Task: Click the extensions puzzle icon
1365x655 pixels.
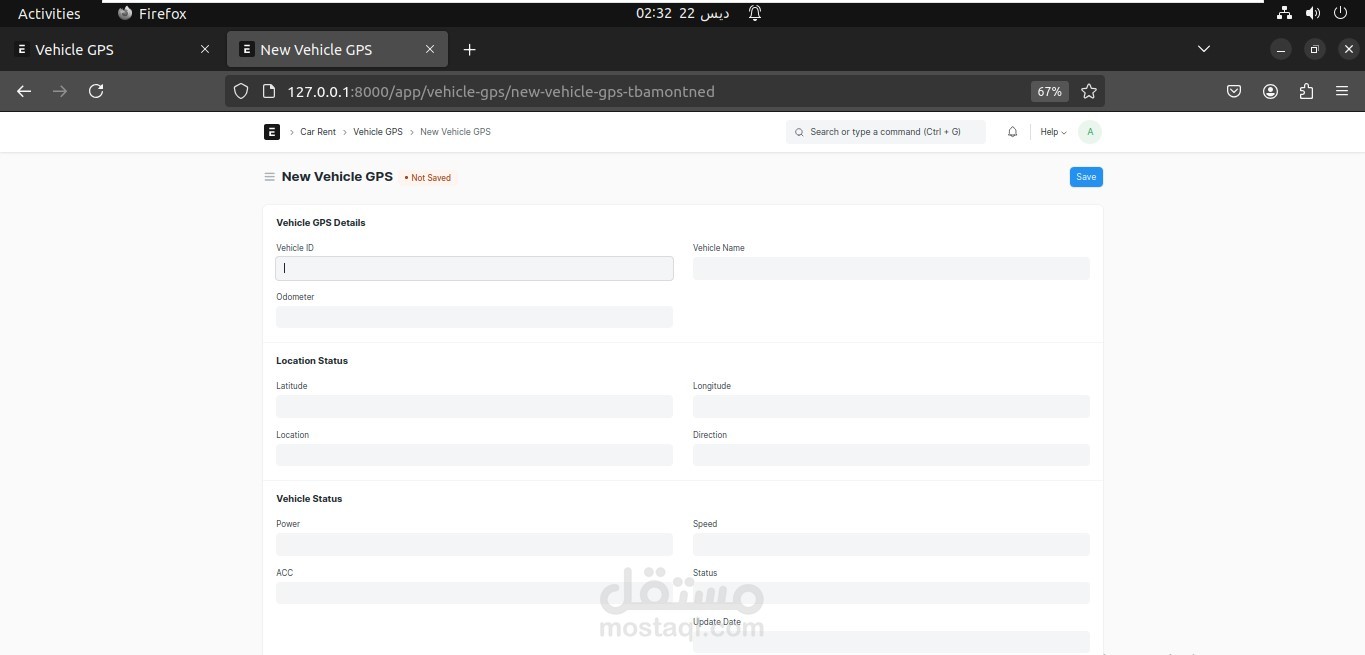Action: [x=1306, y=91]
